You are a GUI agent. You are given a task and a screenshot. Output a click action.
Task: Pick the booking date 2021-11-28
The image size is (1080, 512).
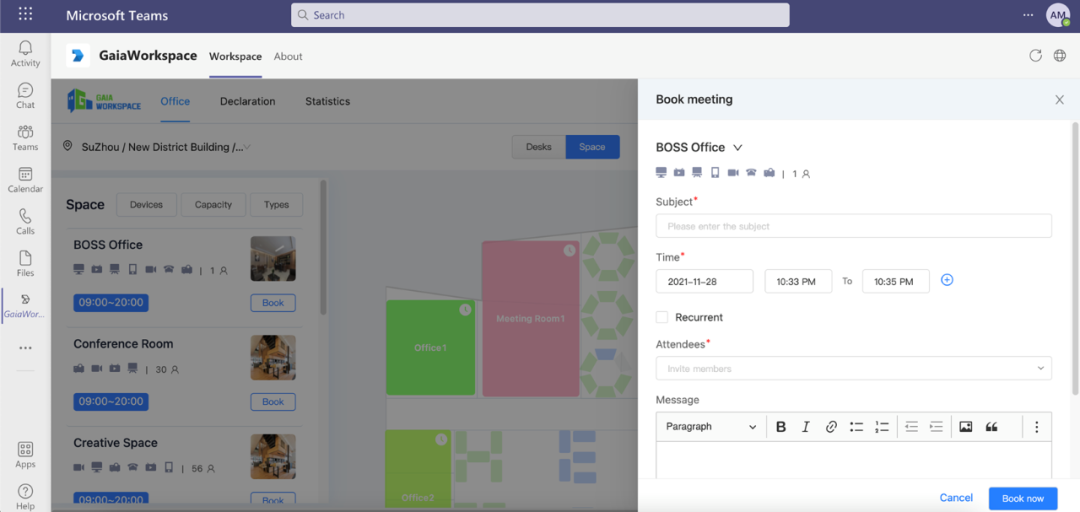click(x=705, y=281)
